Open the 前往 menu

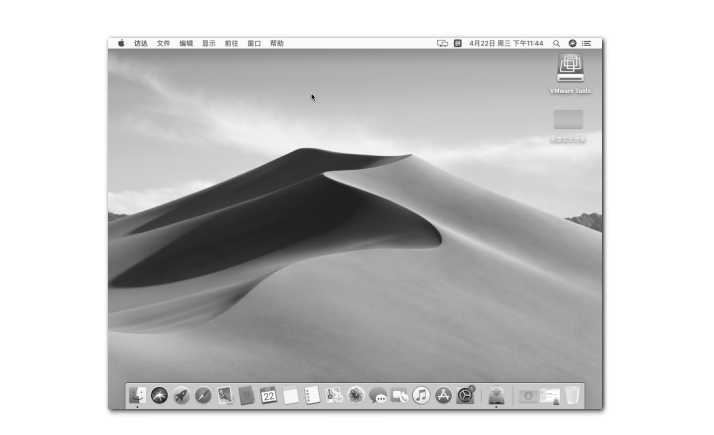point(231,43)
